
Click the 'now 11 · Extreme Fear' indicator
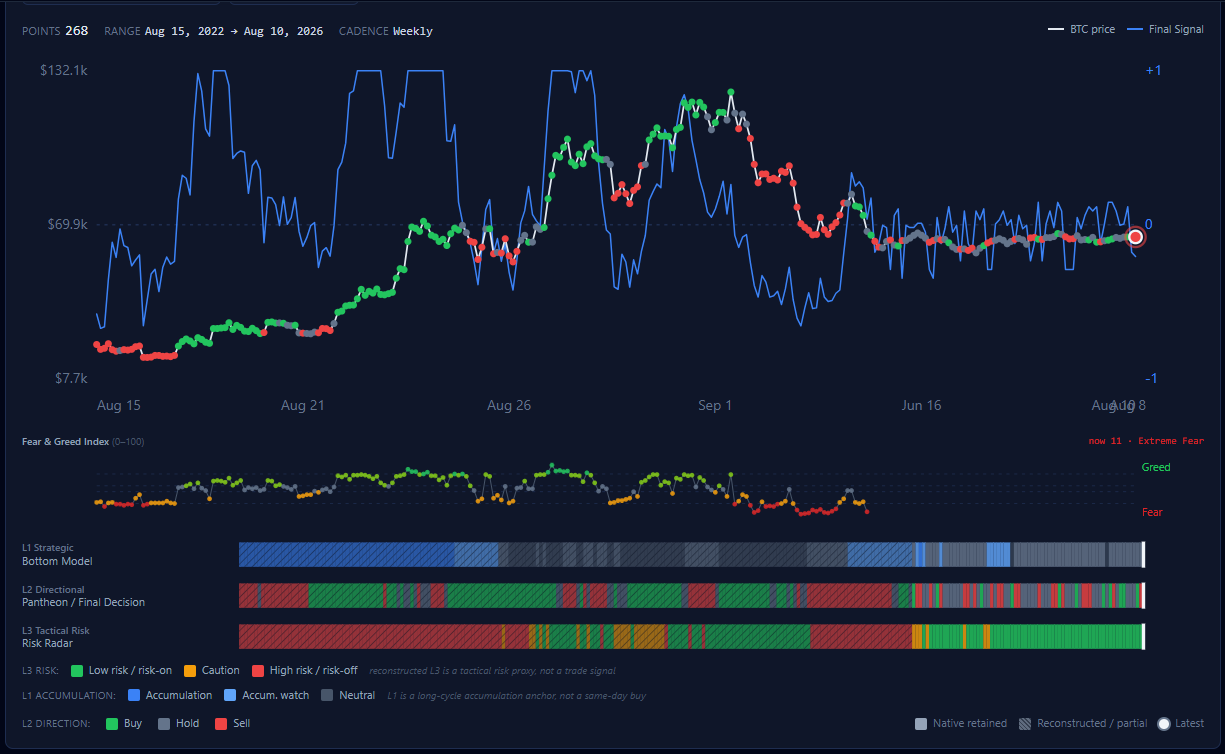pyautogui.click(x=1146, y=441)
